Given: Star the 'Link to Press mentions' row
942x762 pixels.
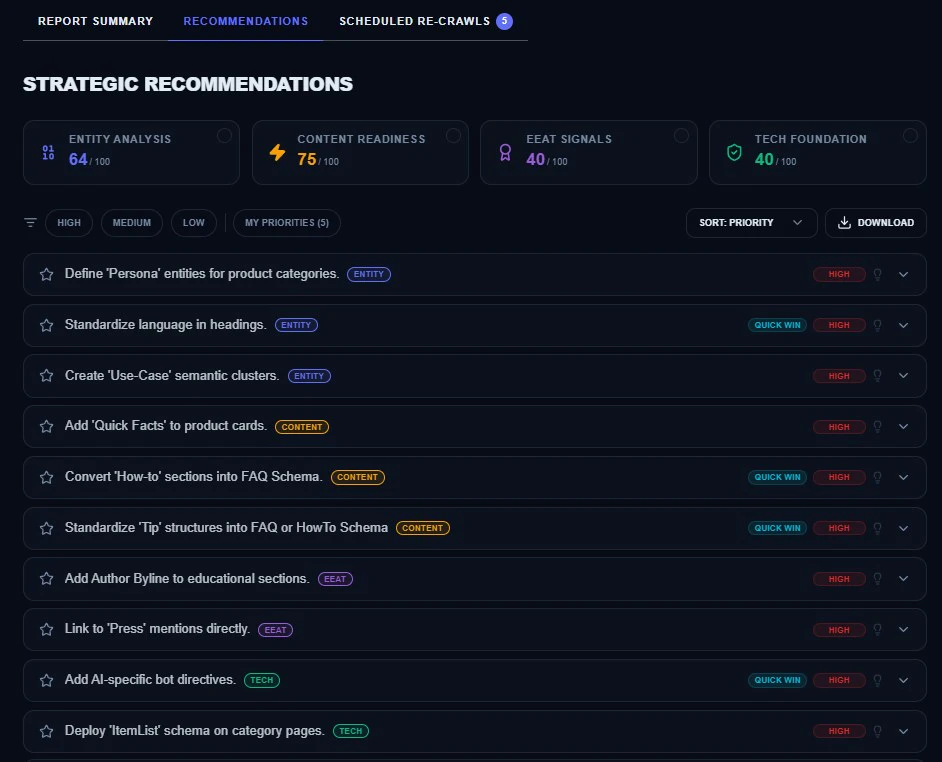Looking at the screenshot, I should coord(46,629).
